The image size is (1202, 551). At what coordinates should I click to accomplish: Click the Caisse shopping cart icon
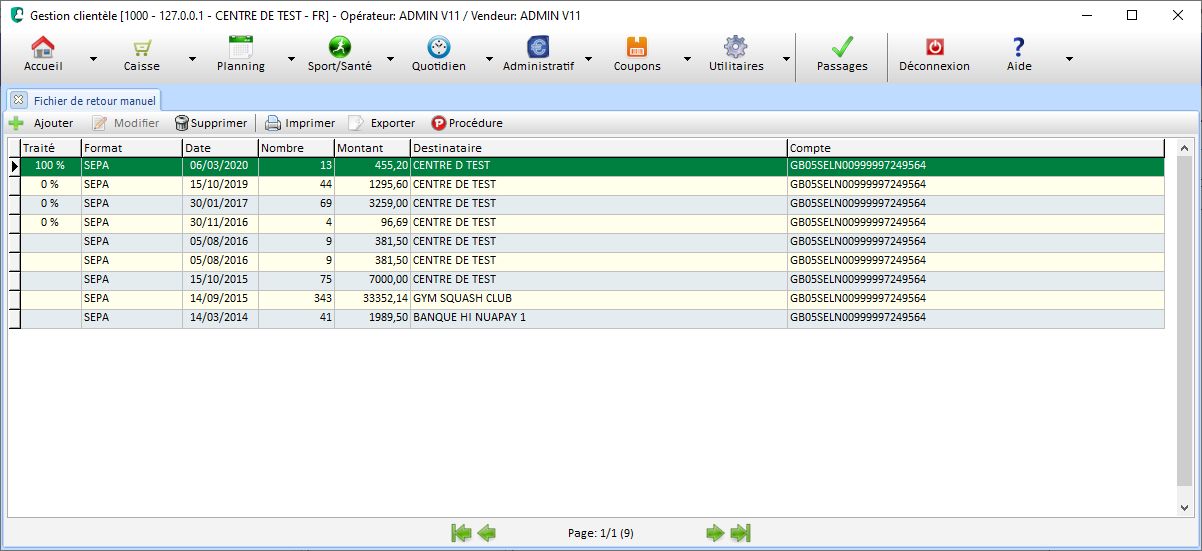tap(142, 48)
